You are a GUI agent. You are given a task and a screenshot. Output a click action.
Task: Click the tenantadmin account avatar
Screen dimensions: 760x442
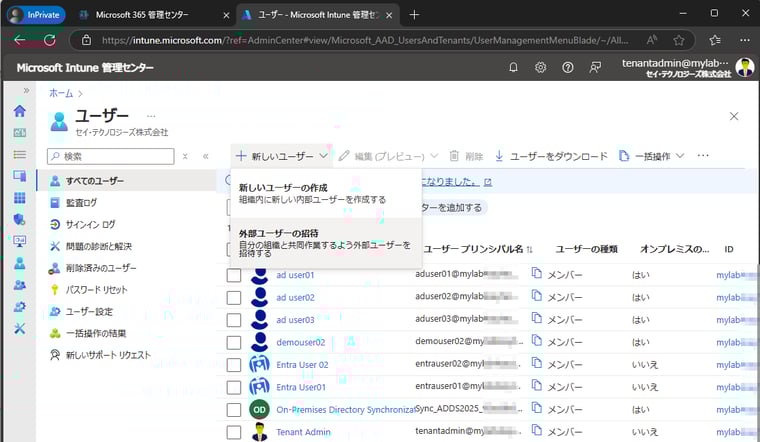point(744,67)
